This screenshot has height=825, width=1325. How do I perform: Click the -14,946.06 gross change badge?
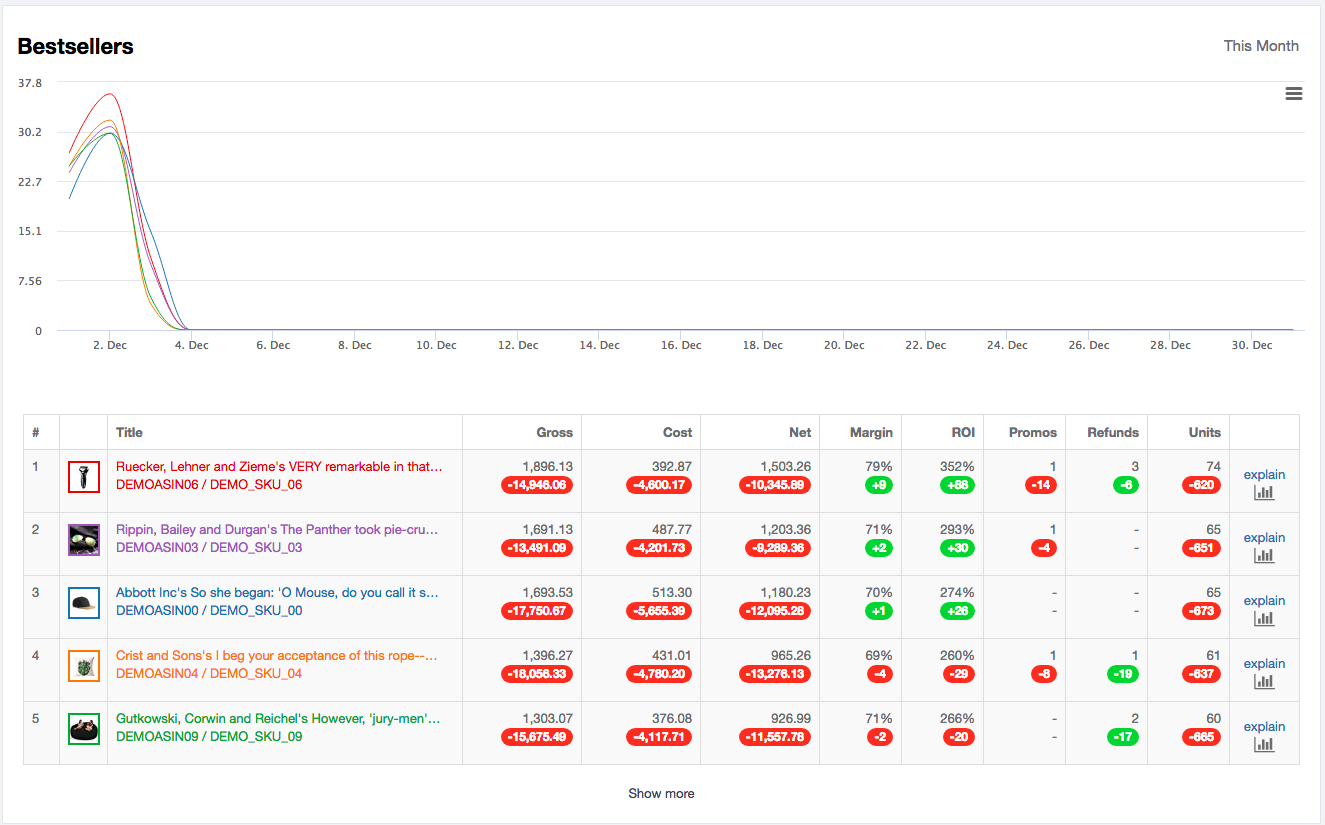(537, 485)
